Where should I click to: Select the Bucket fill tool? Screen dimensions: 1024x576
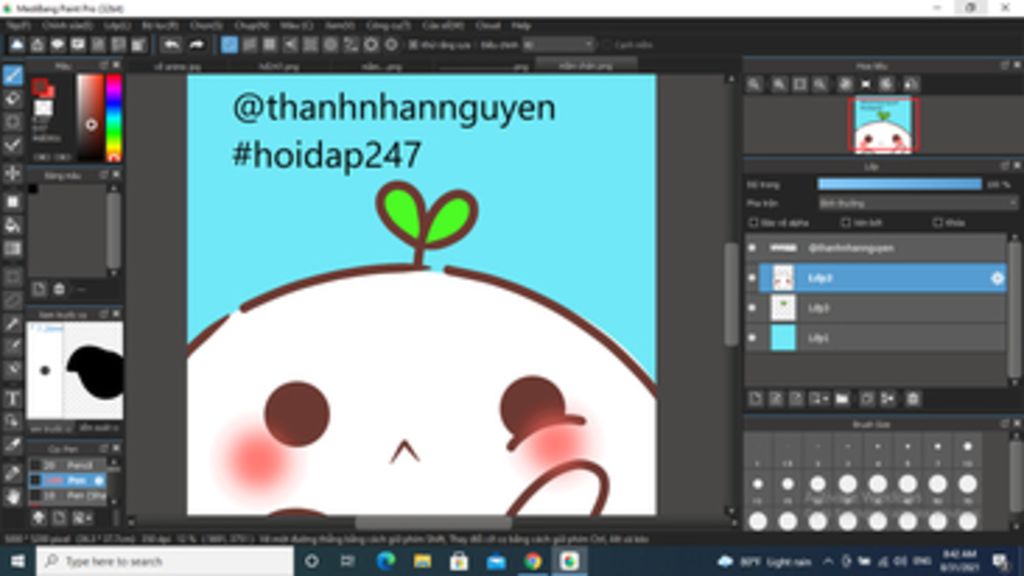point(13,225)
